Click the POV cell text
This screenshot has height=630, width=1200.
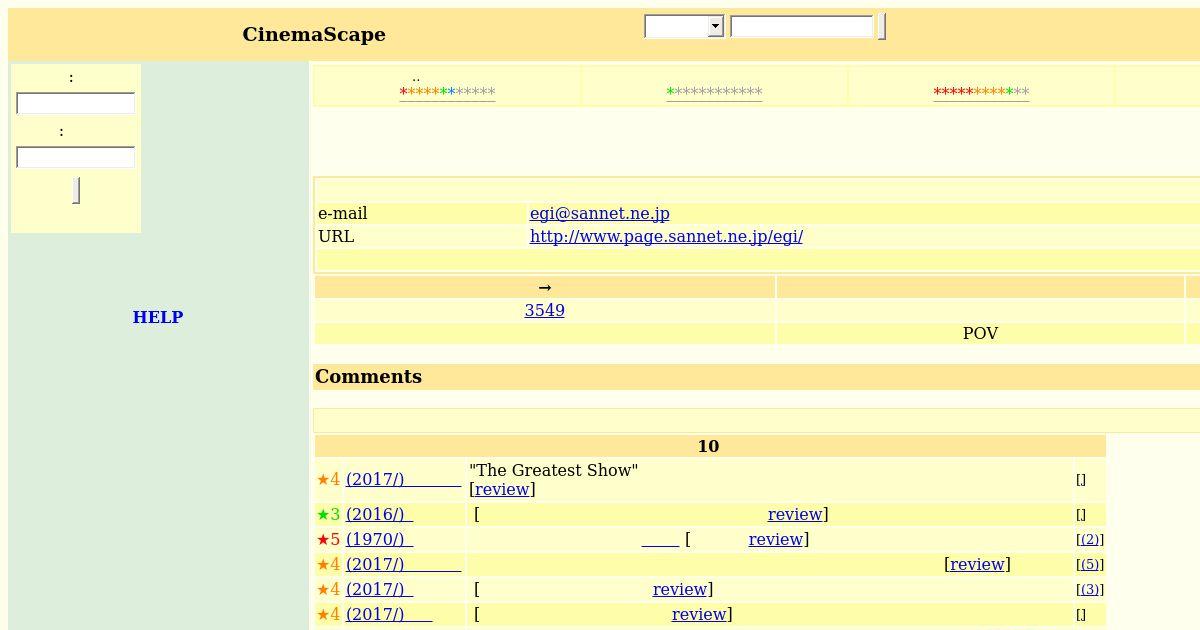(x=980, y=333)
